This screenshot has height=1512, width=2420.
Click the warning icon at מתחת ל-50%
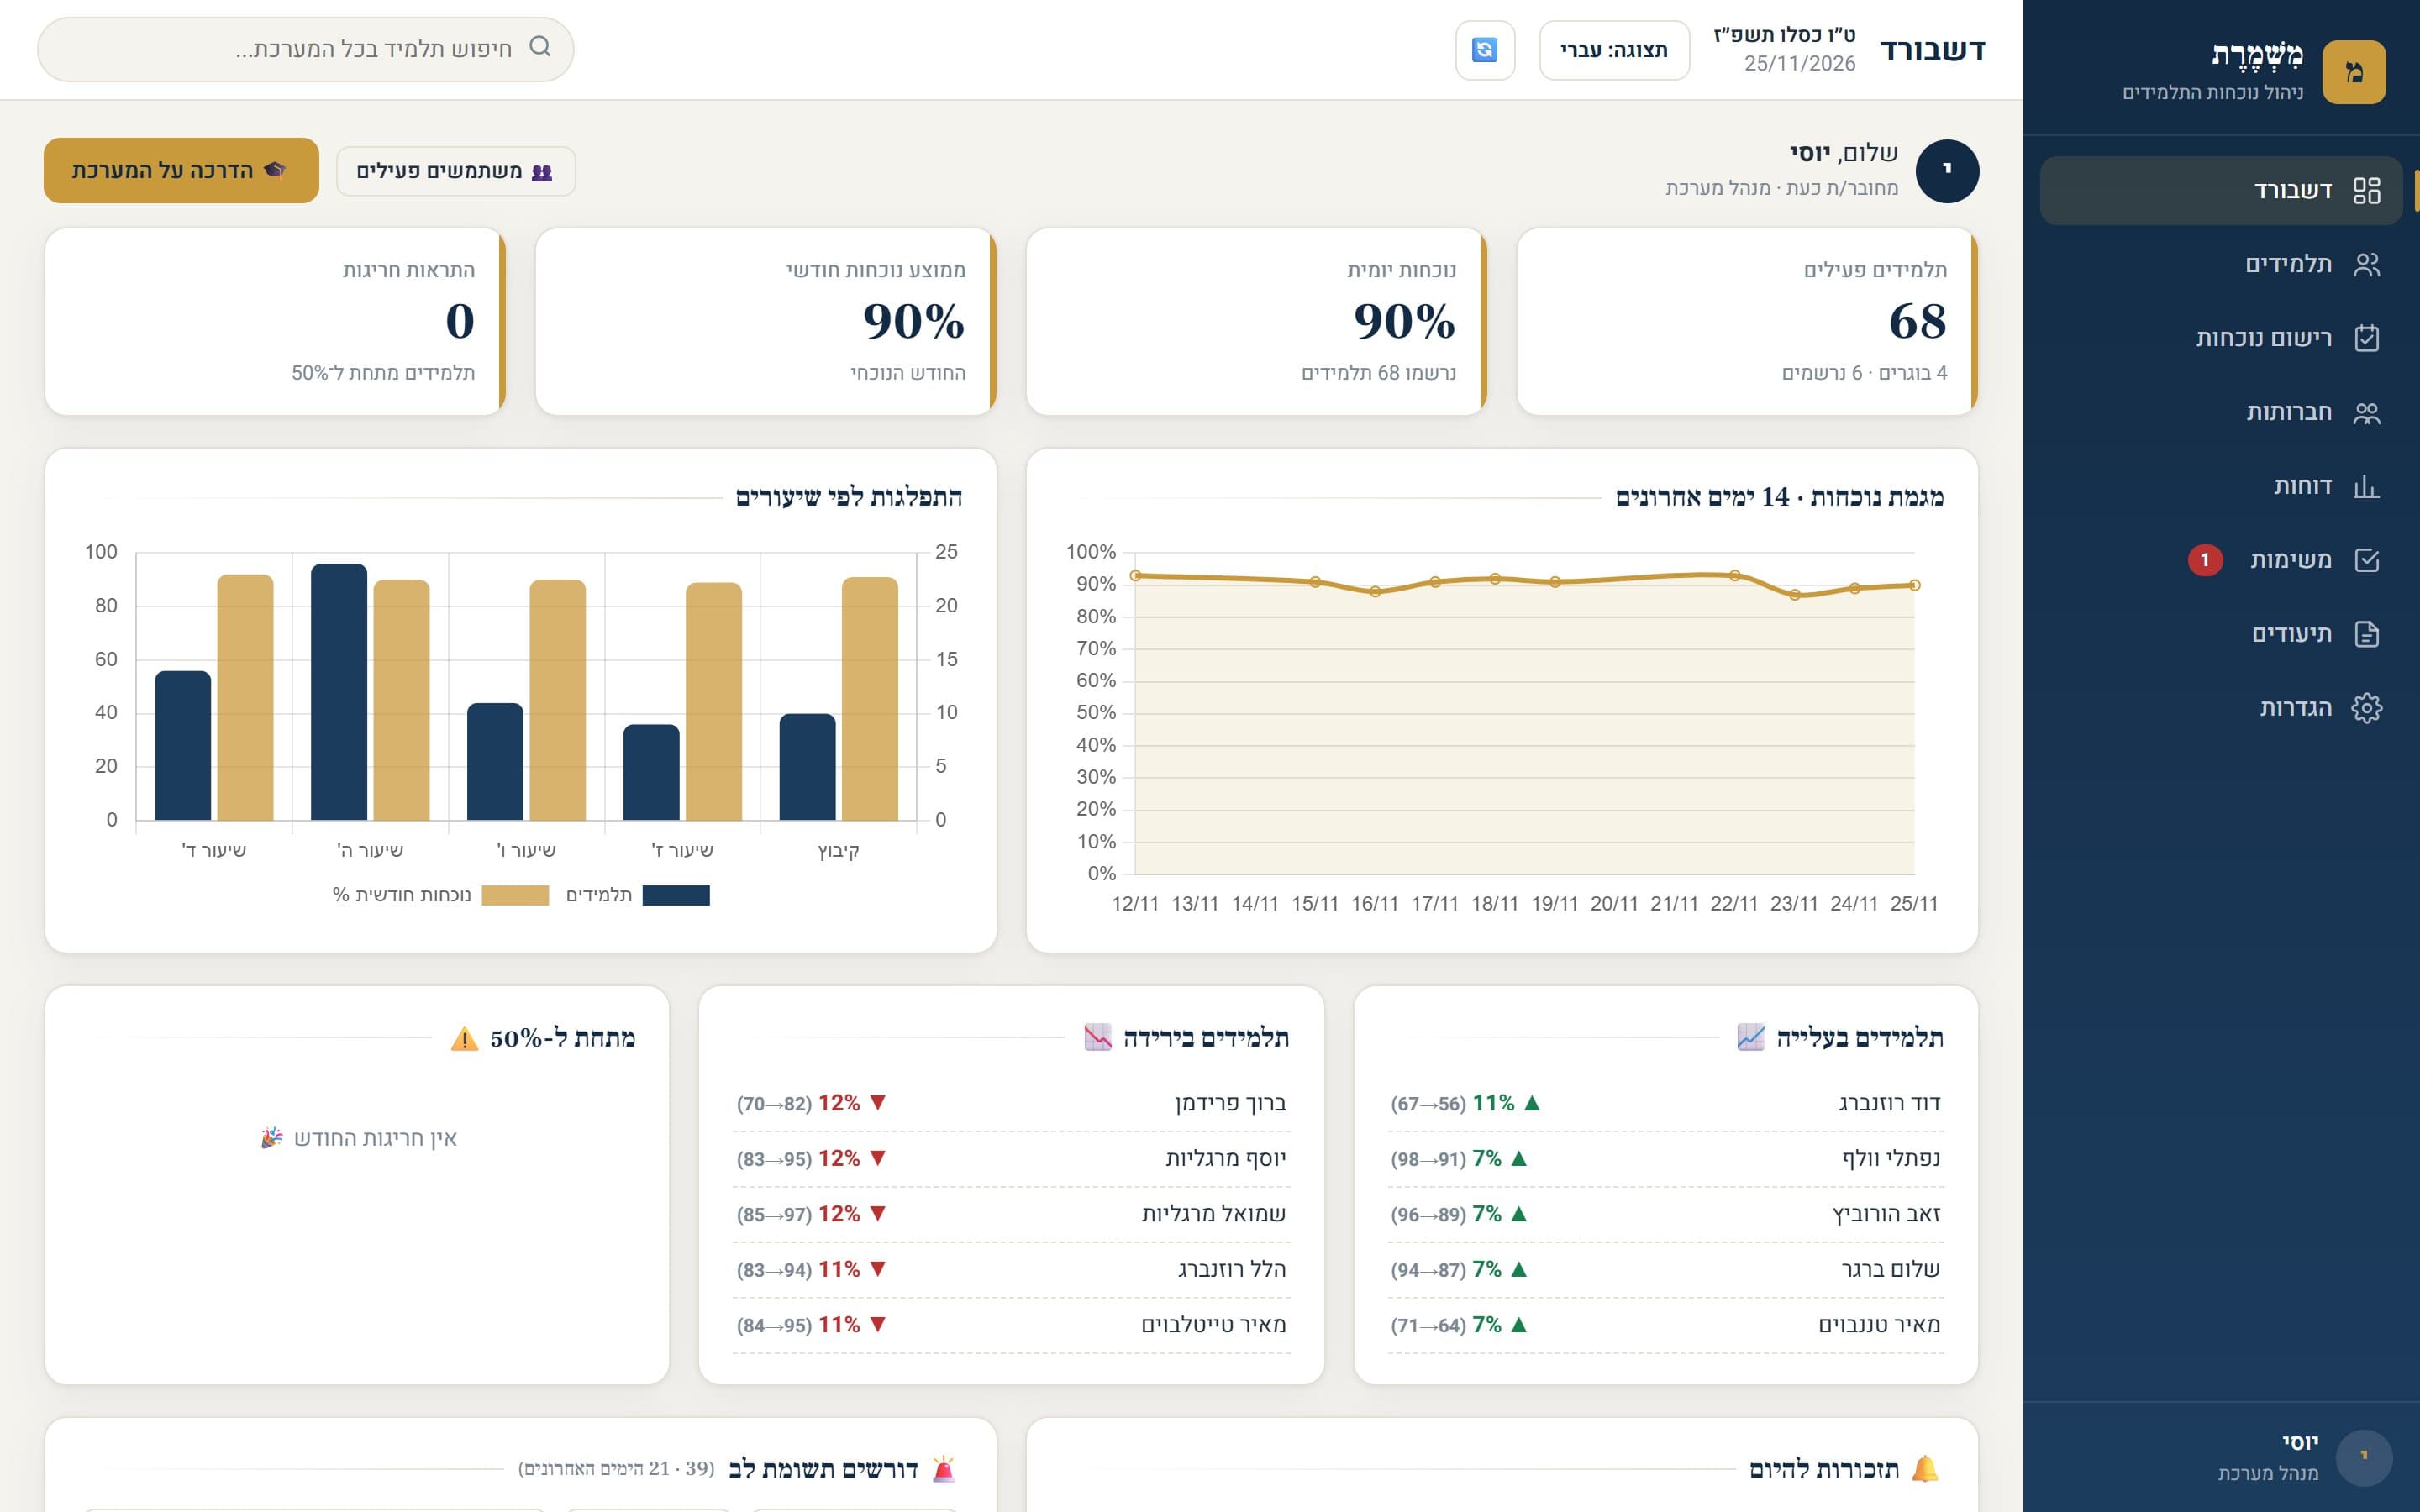464,1039
